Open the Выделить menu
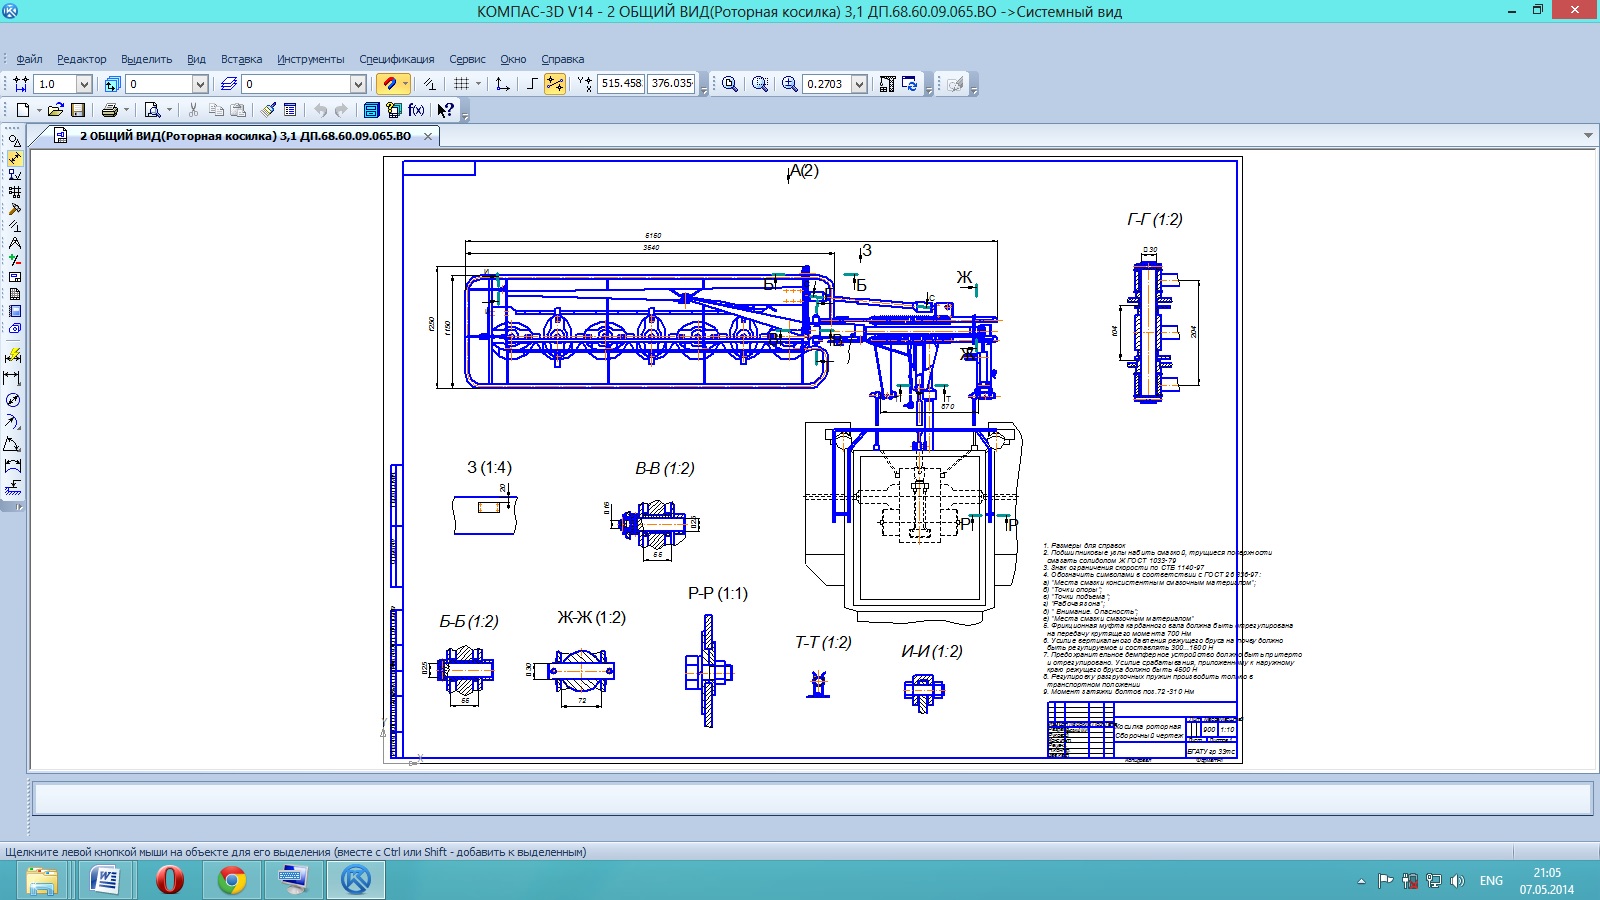Viewport: 1600px width, 900px height. (146, 59)
